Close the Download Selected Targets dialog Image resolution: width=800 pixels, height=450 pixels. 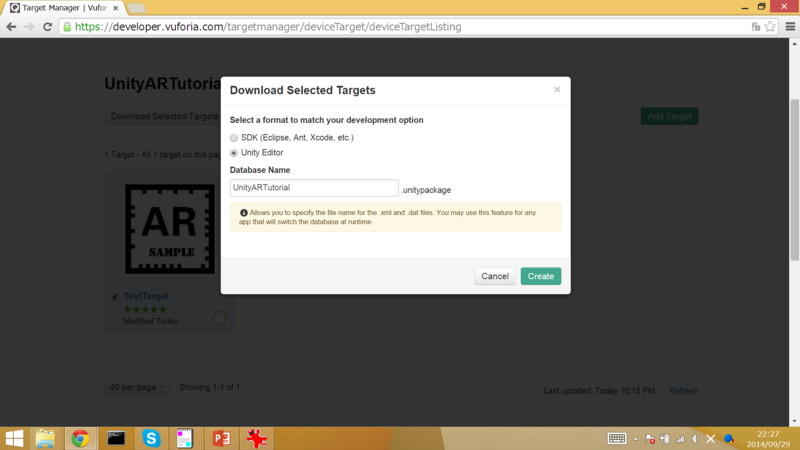(x=557, y=89)
